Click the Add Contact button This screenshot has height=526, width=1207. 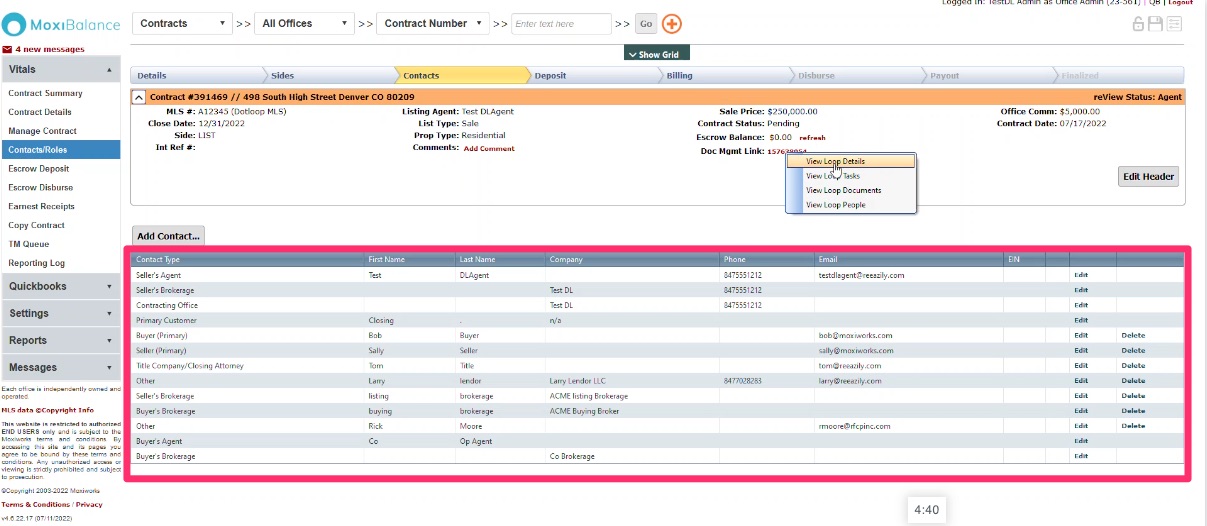coord(168,237)
